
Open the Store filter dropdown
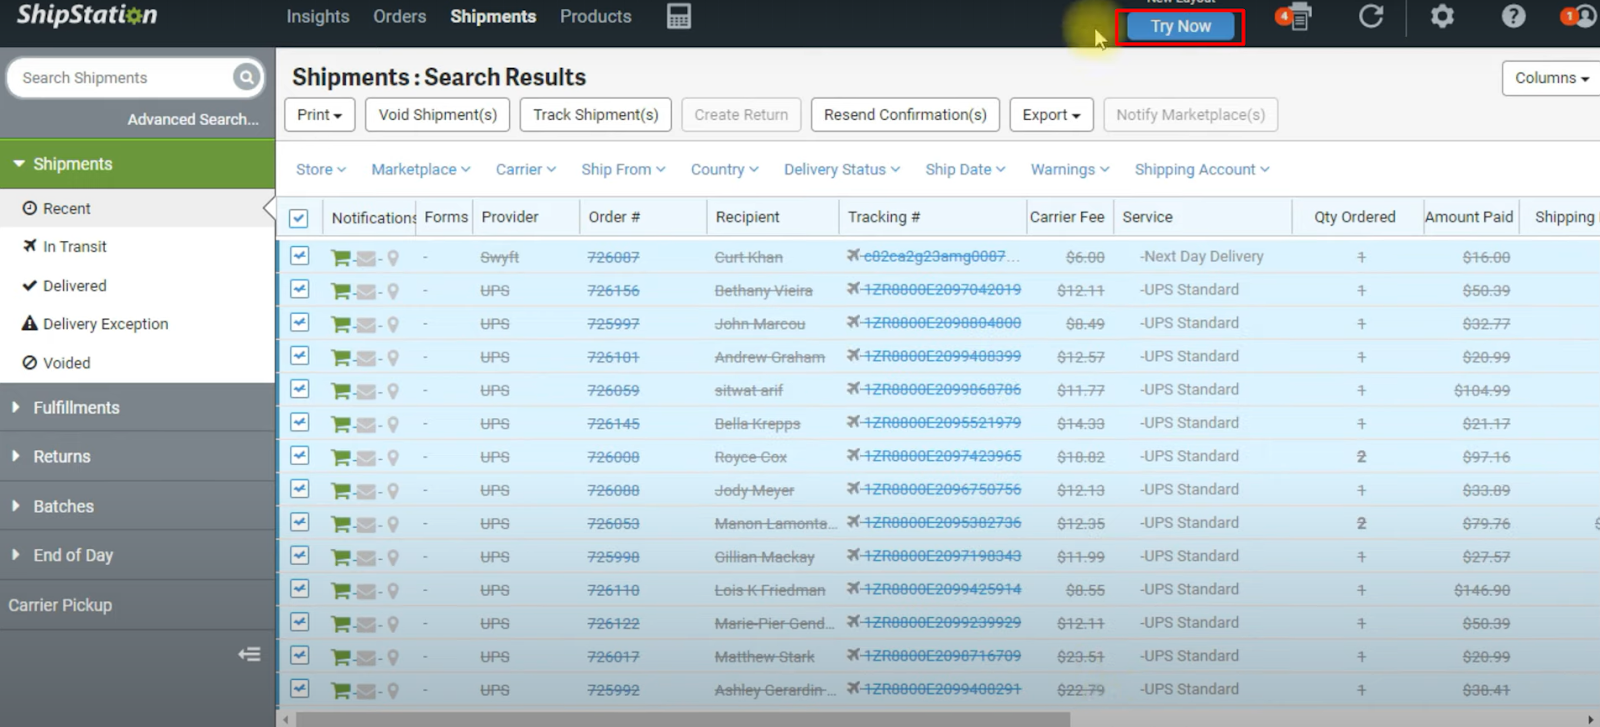pos(321,170)
